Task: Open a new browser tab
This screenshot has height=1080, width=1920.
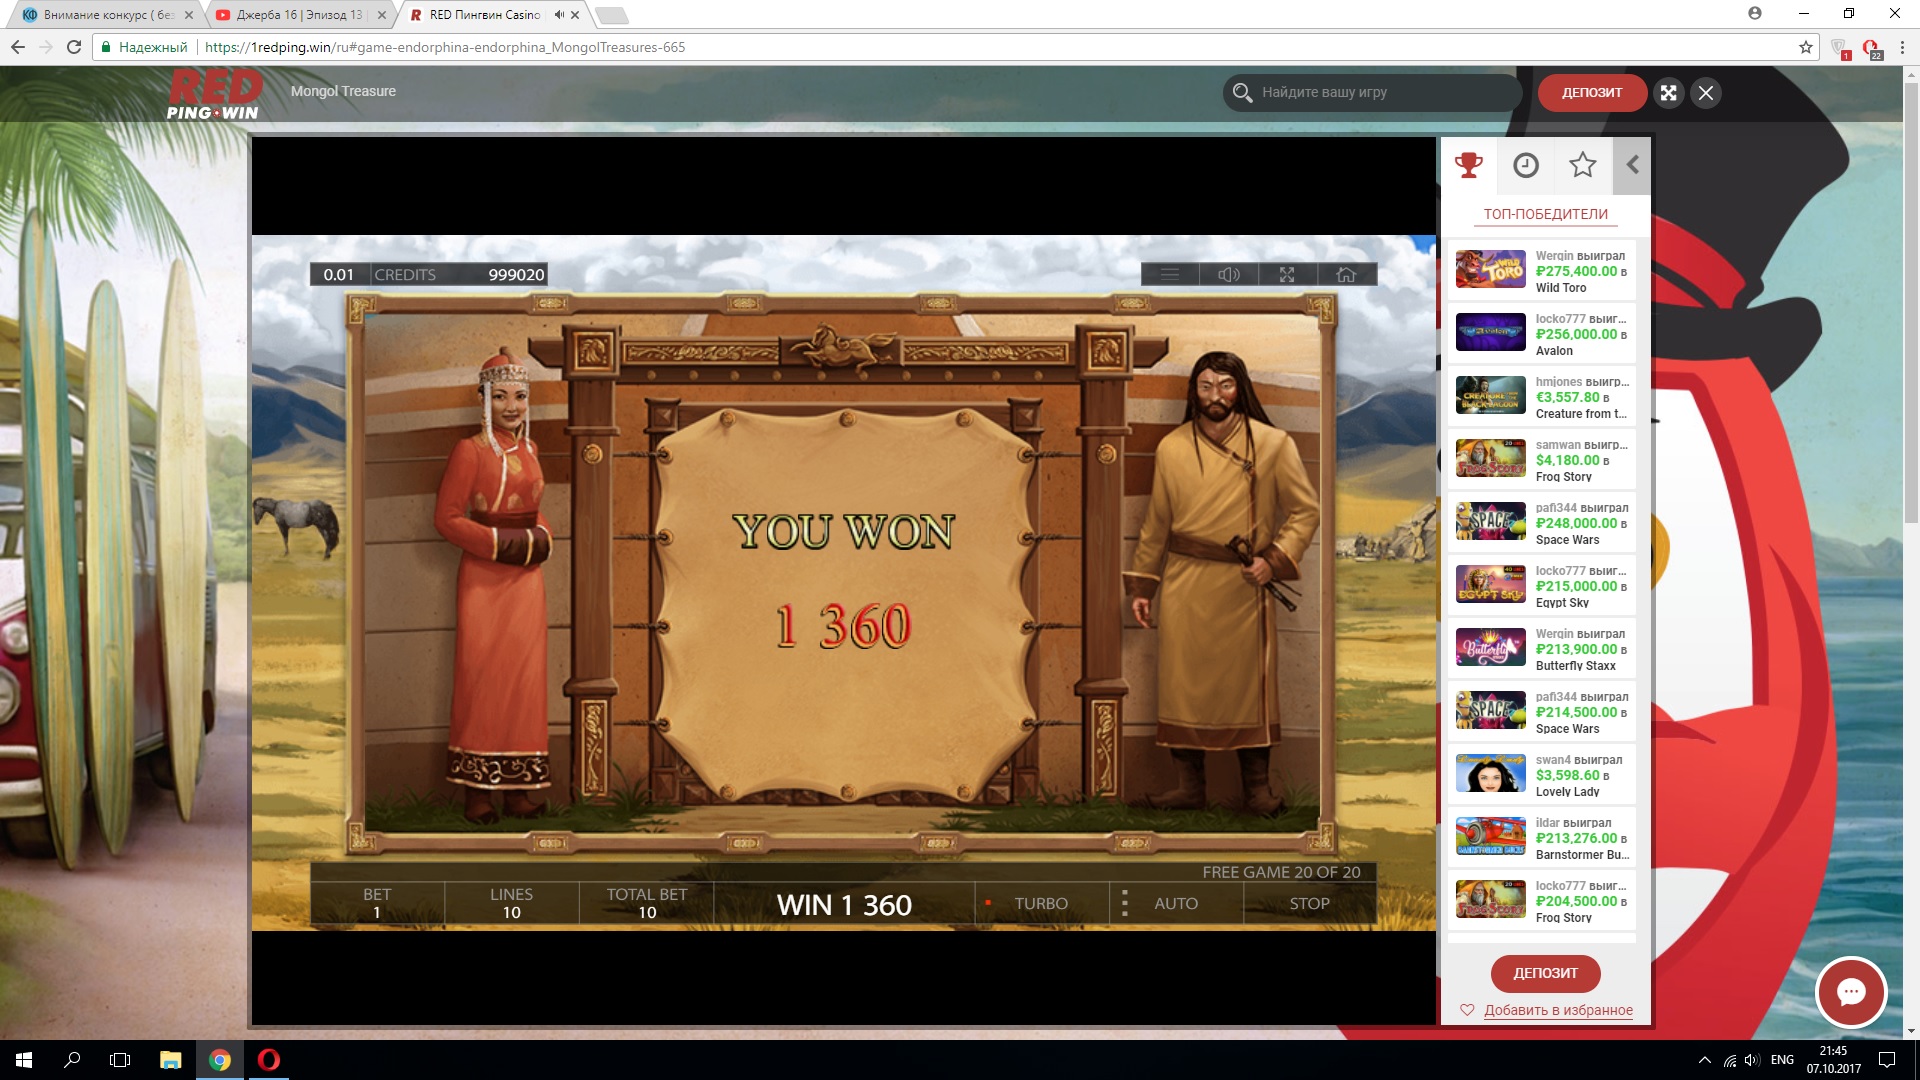Action: pos(611,15)
